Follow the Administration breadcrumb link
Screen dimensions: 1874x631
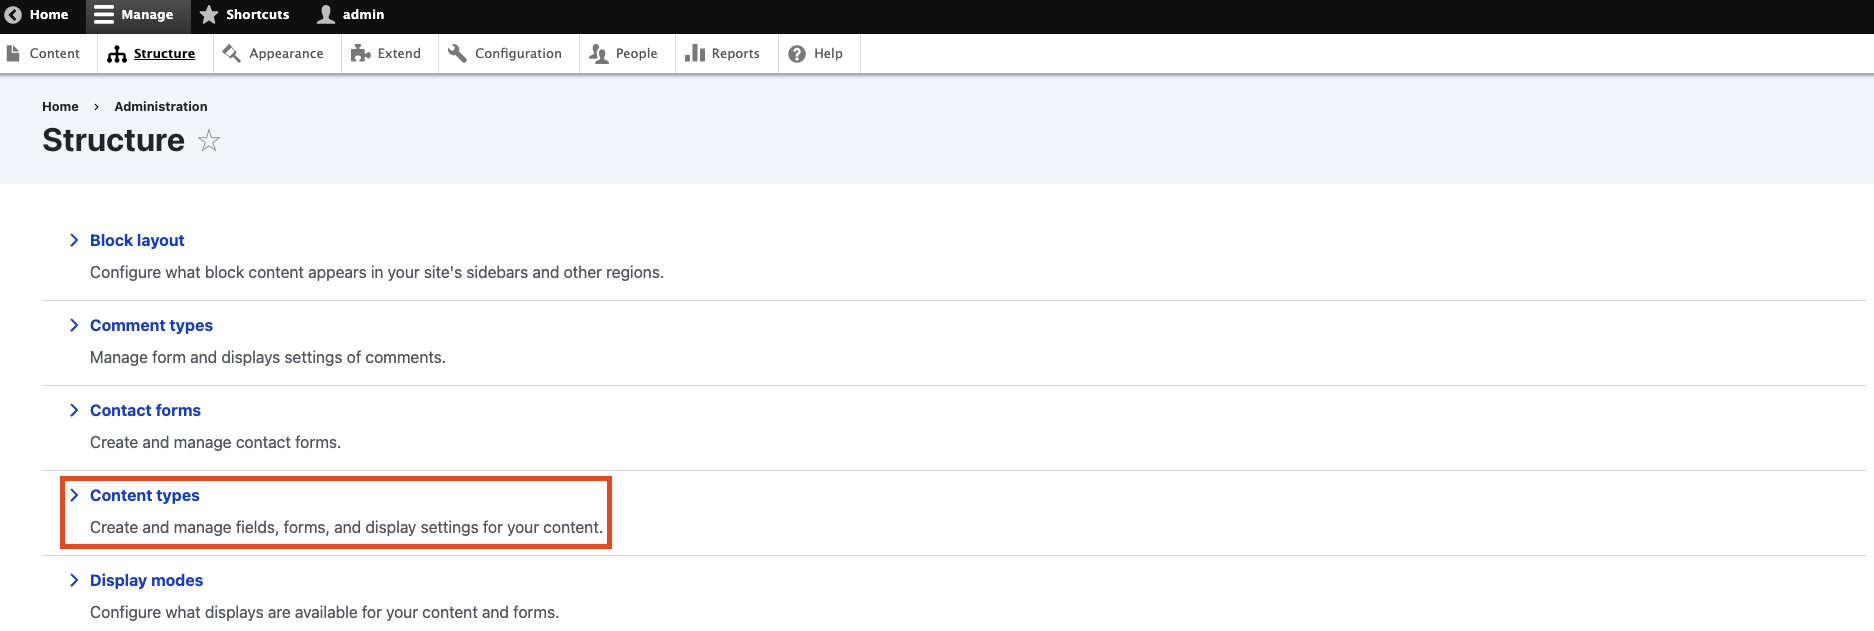[x=161, y=106]
